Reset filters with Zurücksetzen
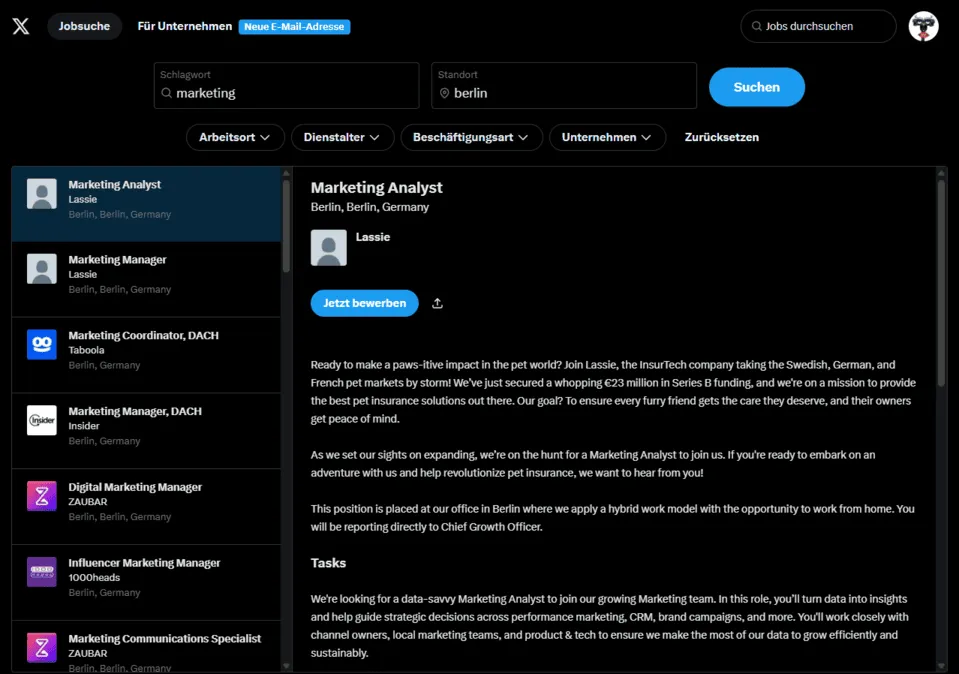This screenshot has height=674, width=959. pyautogui.click(x=721, y=137)
